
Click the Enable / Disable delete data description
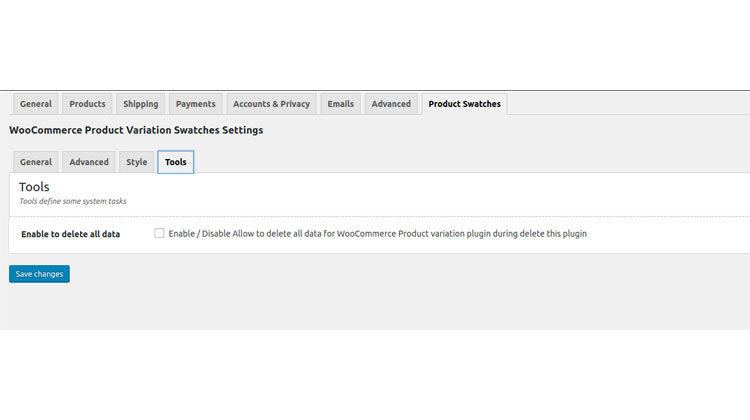click(377, 233)
